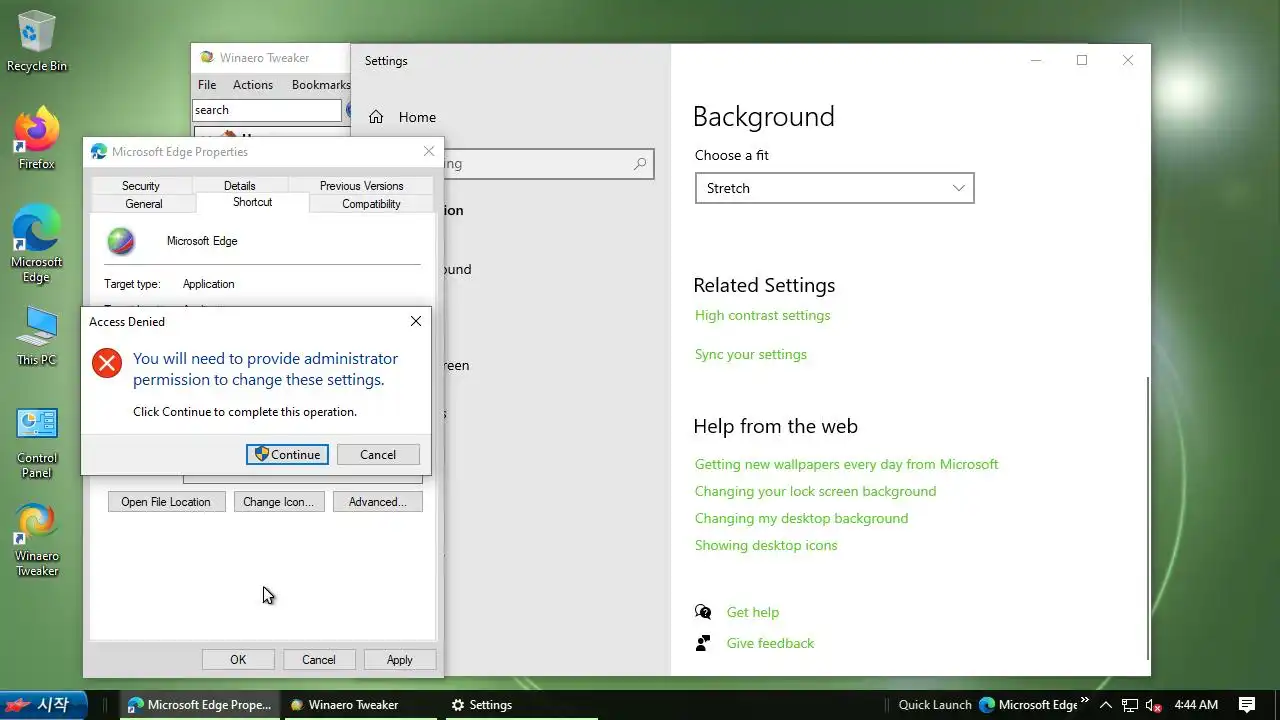Image resolution: width=1280 pixels, height=720 pixels.
Task: Click the Advanced... button
Action: click(x=377, y=502)
